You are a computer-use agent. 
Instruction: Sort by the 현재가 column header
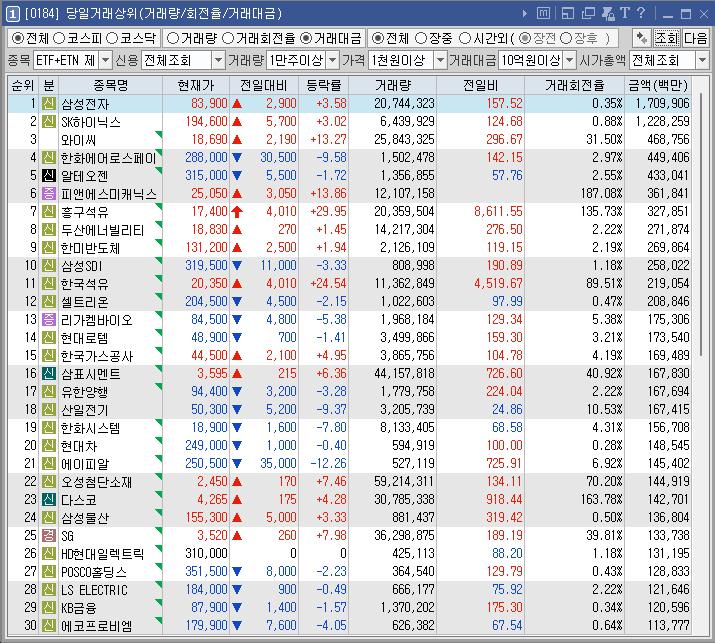tap(196, 85)
